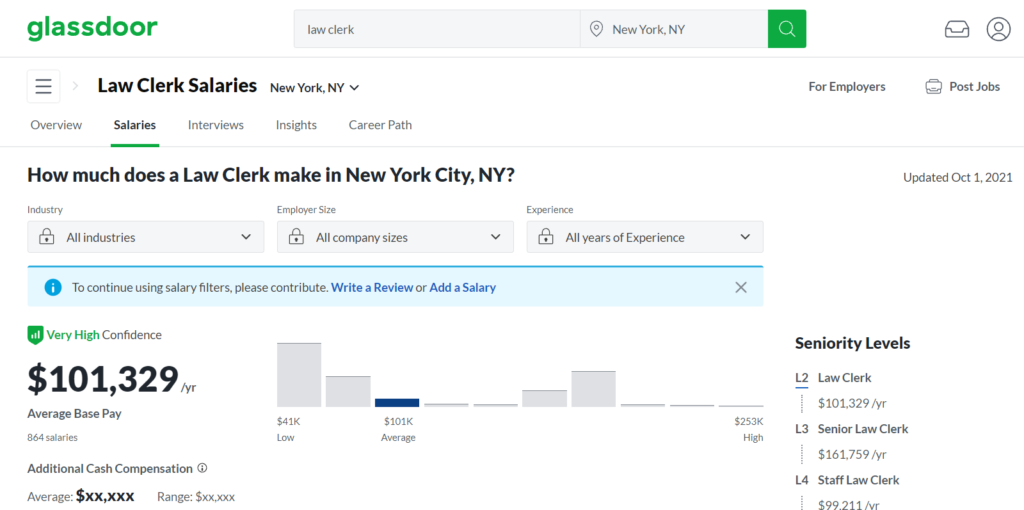This screenshot has height=510, width=1024.
Task: Click the Additional Cash Compensation info icon
Action: (202, 468)
